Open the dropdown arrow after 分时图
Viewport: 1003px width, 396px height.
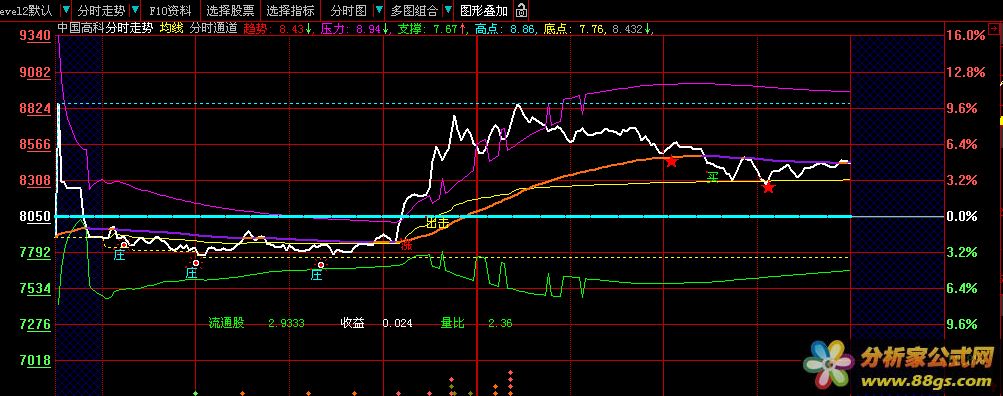(379, 10)
